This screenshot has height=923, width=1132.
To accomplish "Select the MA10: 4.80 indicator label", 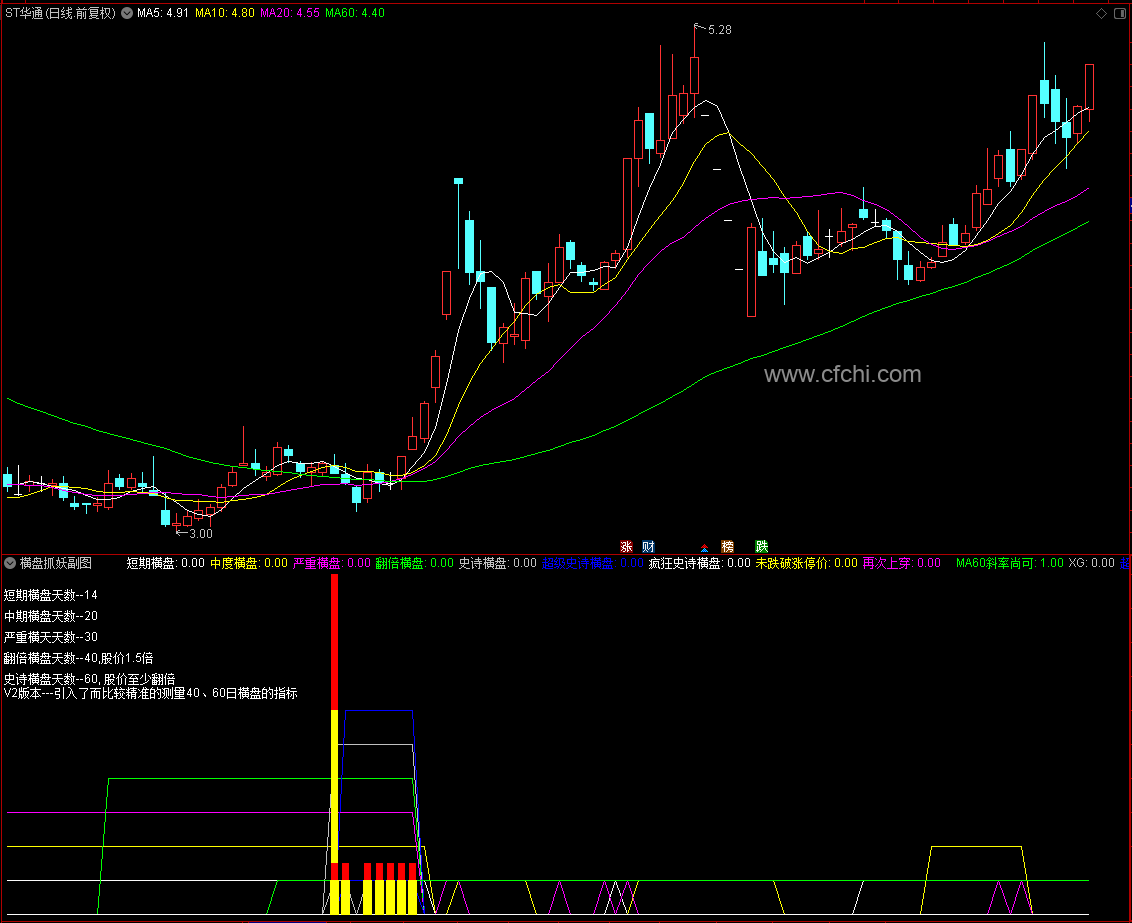I will (225, 13).
